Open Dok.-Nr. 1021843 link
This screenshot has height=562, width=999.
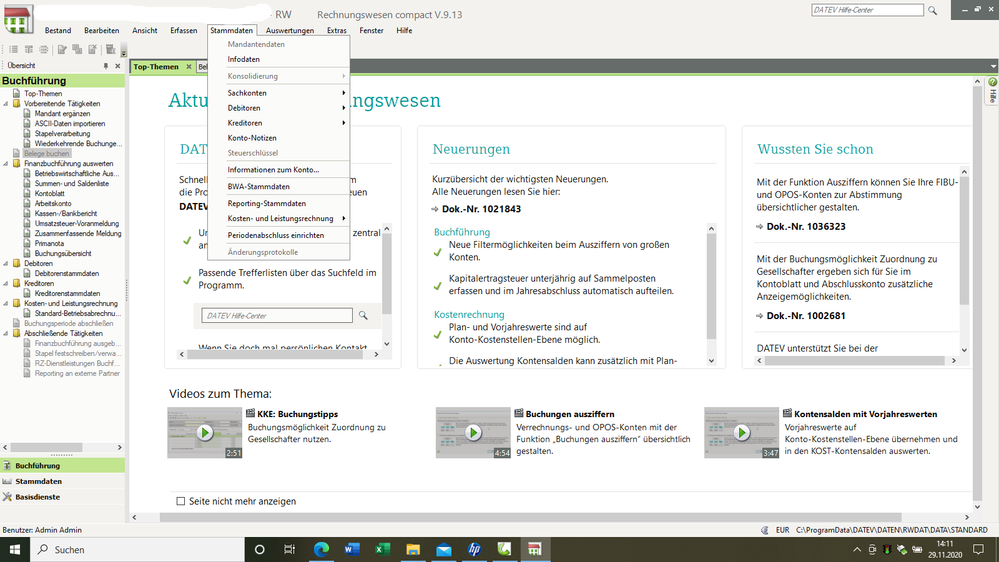pyautogui.click(x=481, y=209)
